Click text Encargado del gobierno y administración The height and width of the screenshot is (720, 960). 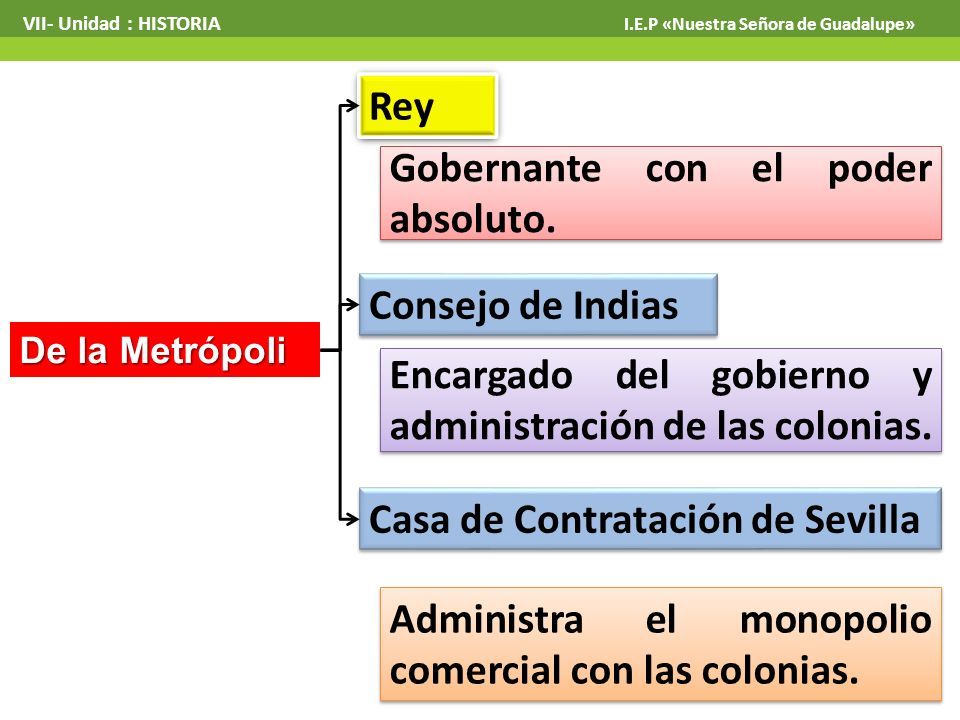pos(661,400)
